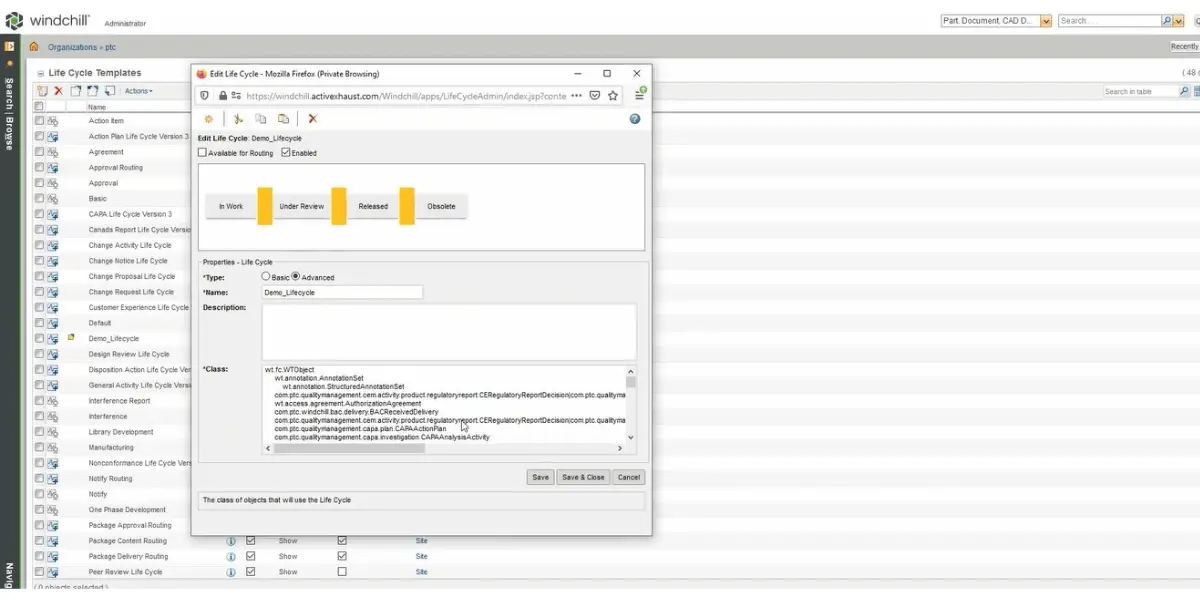This screenshot has width=1200, height=600.
Task: Bookmark this page with the star icon
Action: coord(613,96)
